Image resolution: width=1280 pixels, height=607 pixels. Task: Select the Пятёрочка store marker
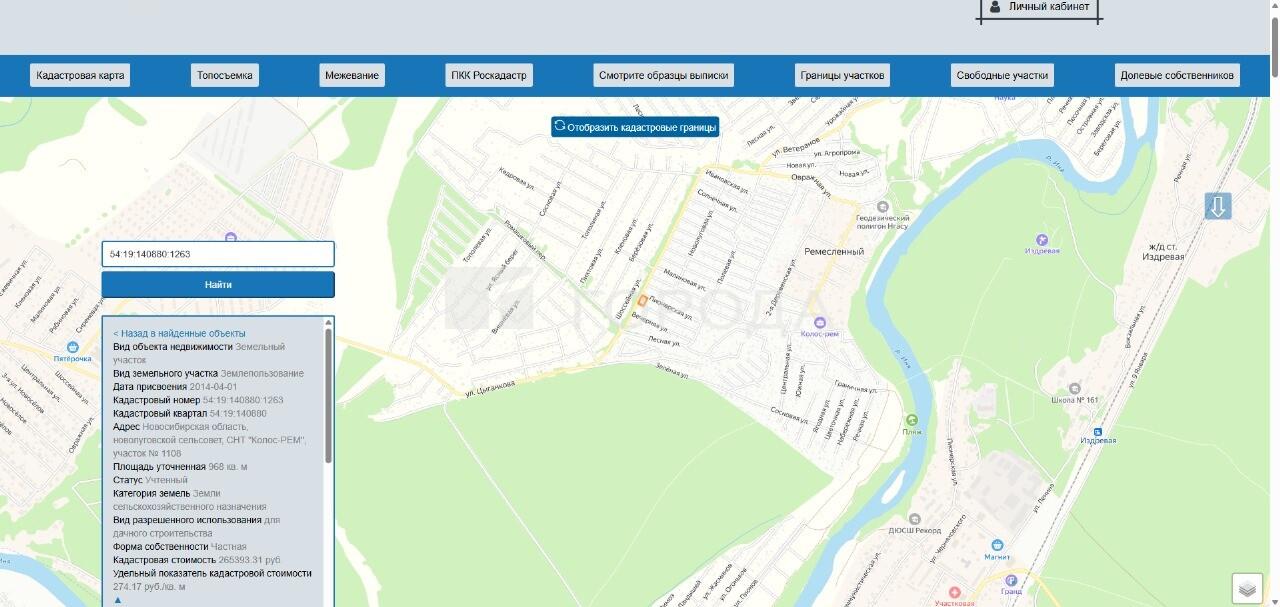click(73, 346)
